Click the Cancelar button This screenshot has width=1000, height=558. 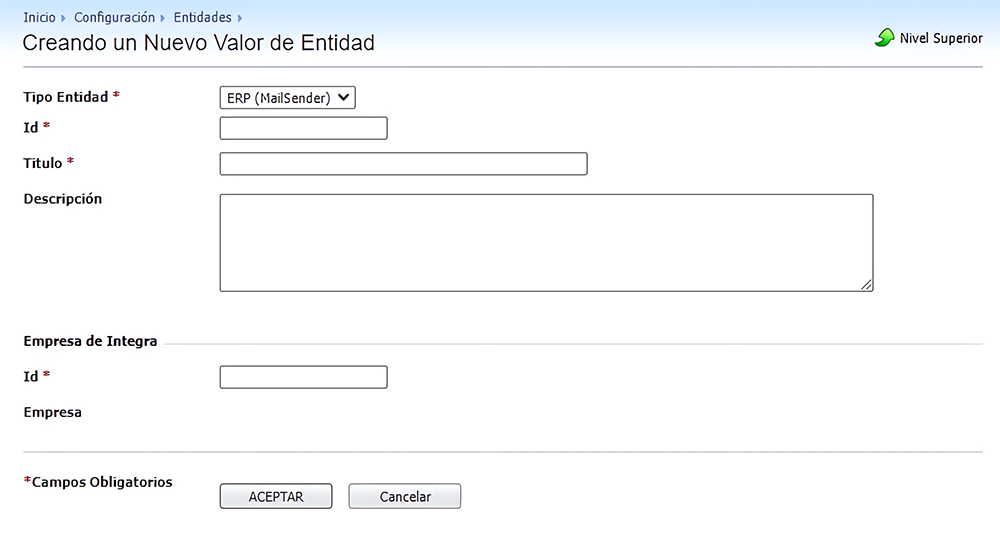[405, 497]
